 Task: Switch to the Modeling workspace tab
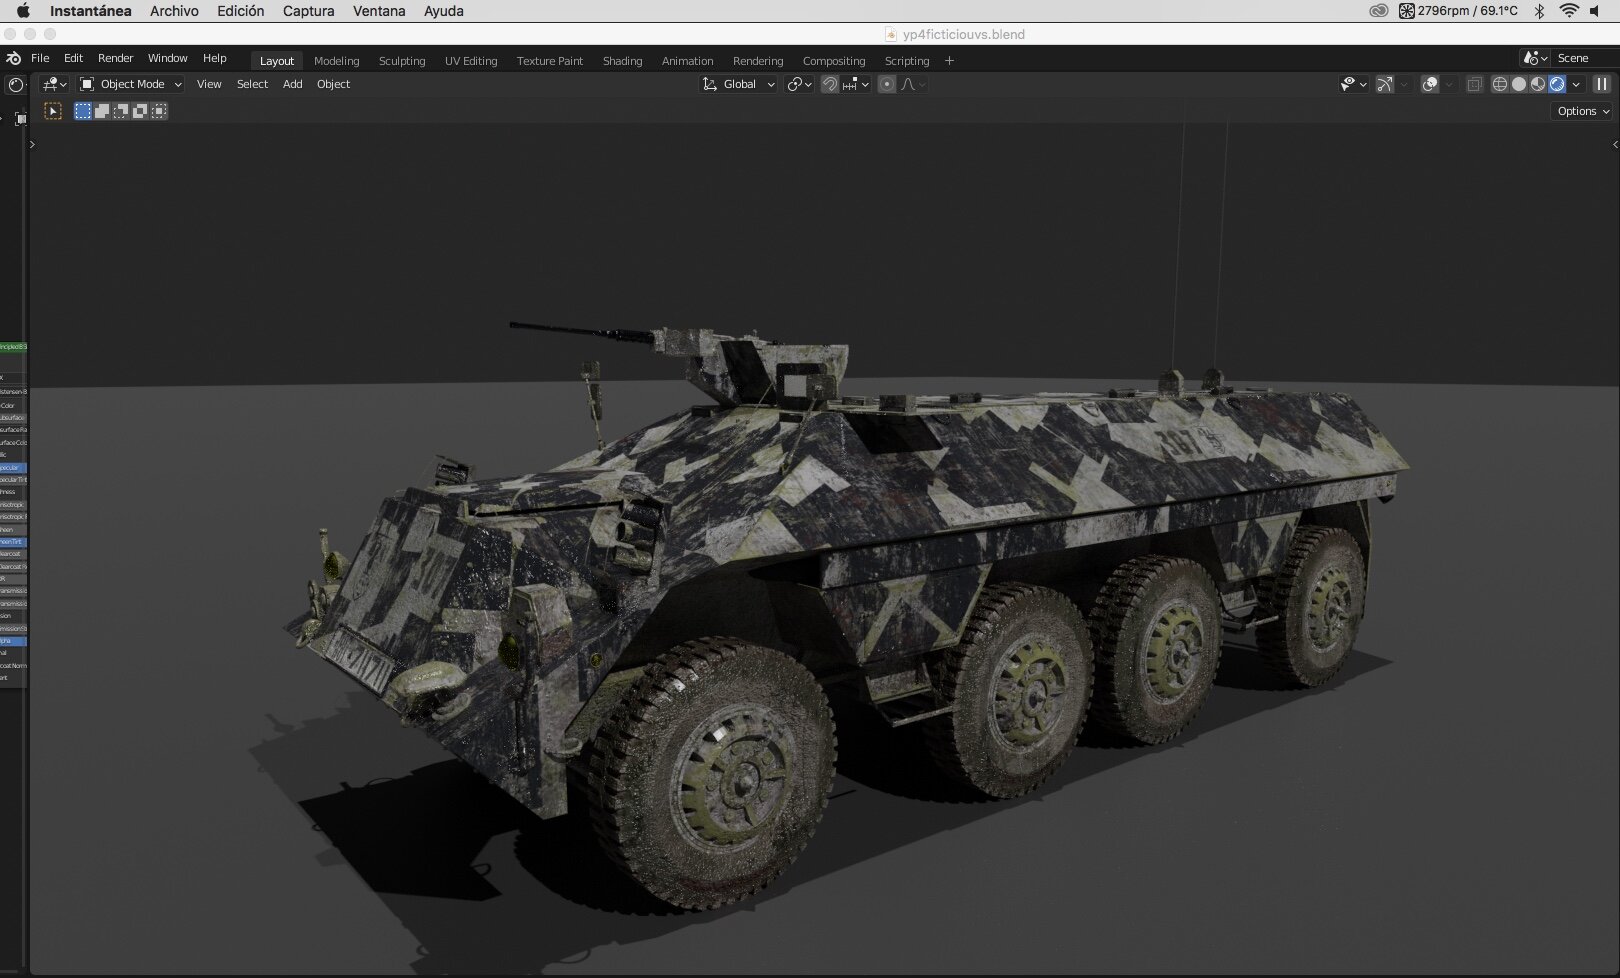coord(337,61)
